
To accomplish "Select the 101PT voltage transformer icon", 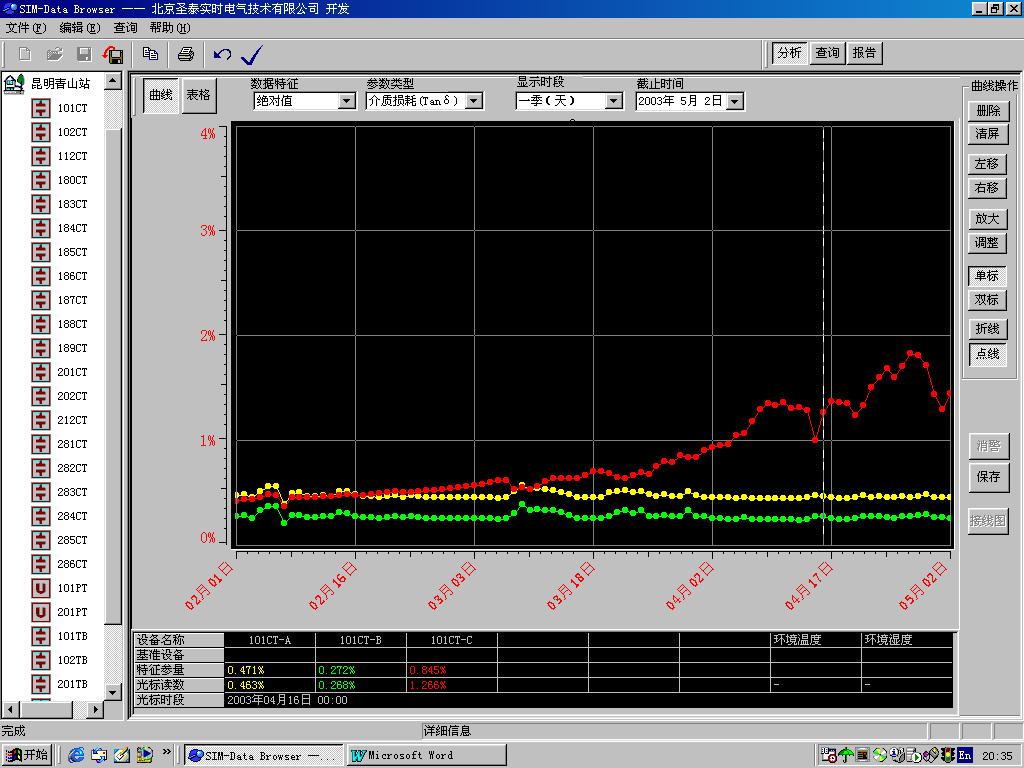I will [x=41, y=588].
